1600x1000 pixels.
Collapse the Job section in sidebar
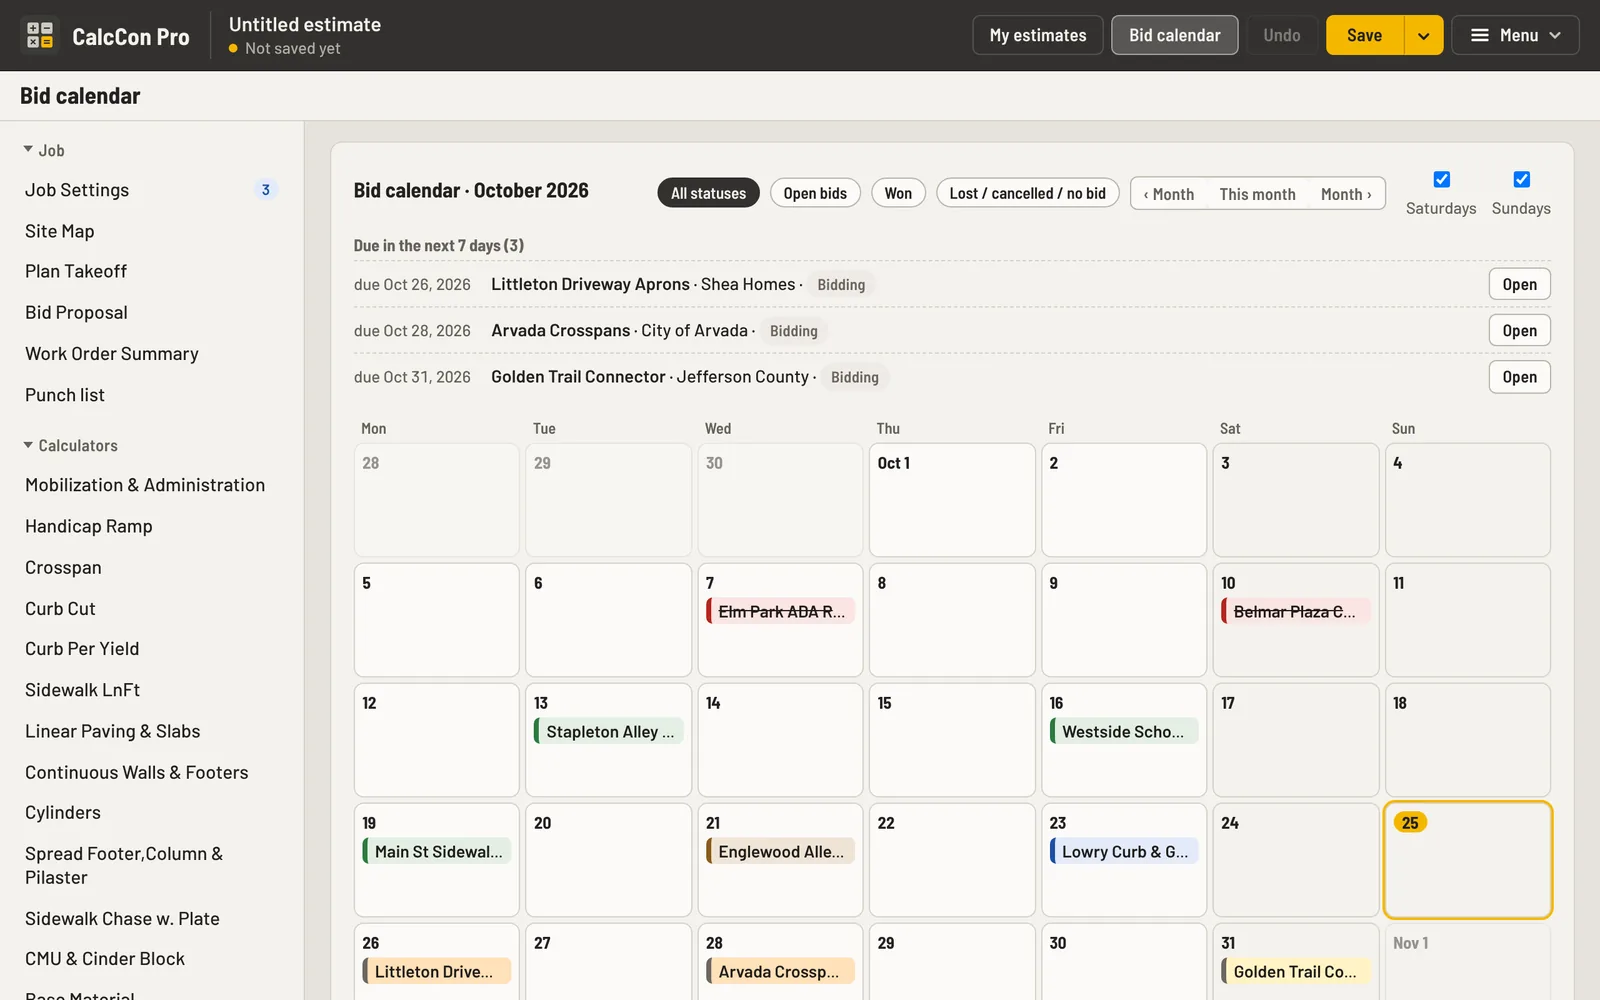(44, 150)
